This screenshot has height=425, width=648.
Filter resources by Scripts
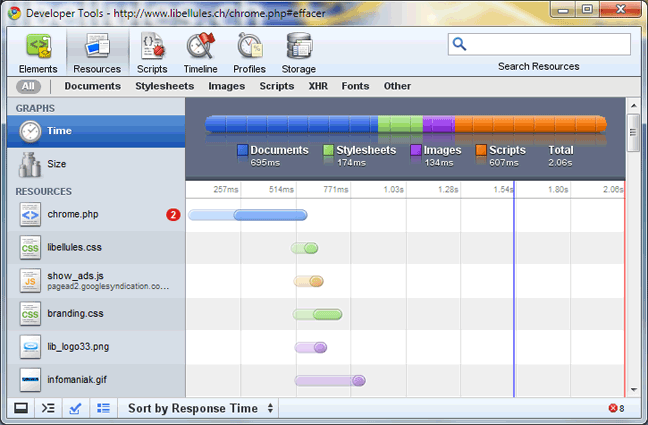276,86
